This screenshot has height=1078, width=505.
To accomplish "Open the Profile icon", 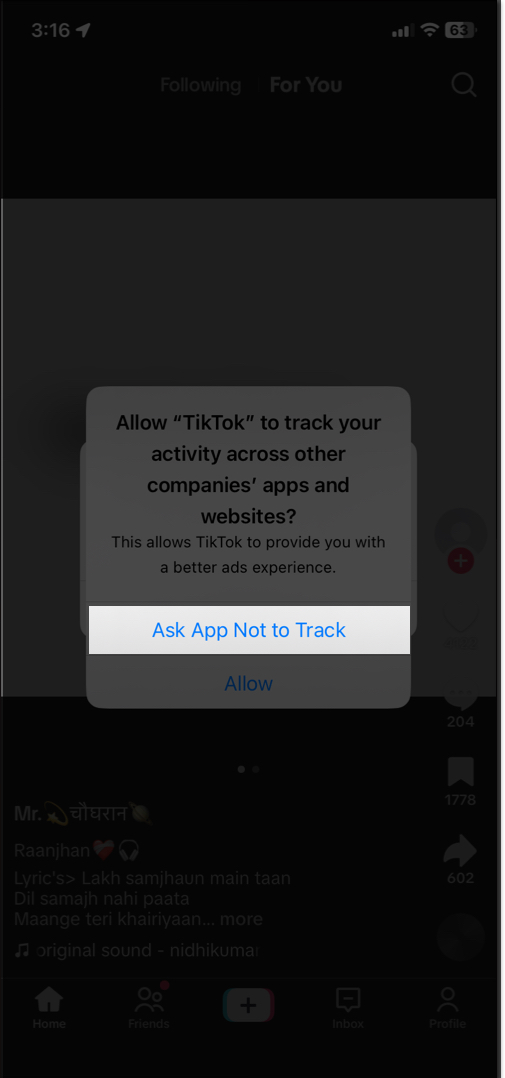I will point(447,1000).
